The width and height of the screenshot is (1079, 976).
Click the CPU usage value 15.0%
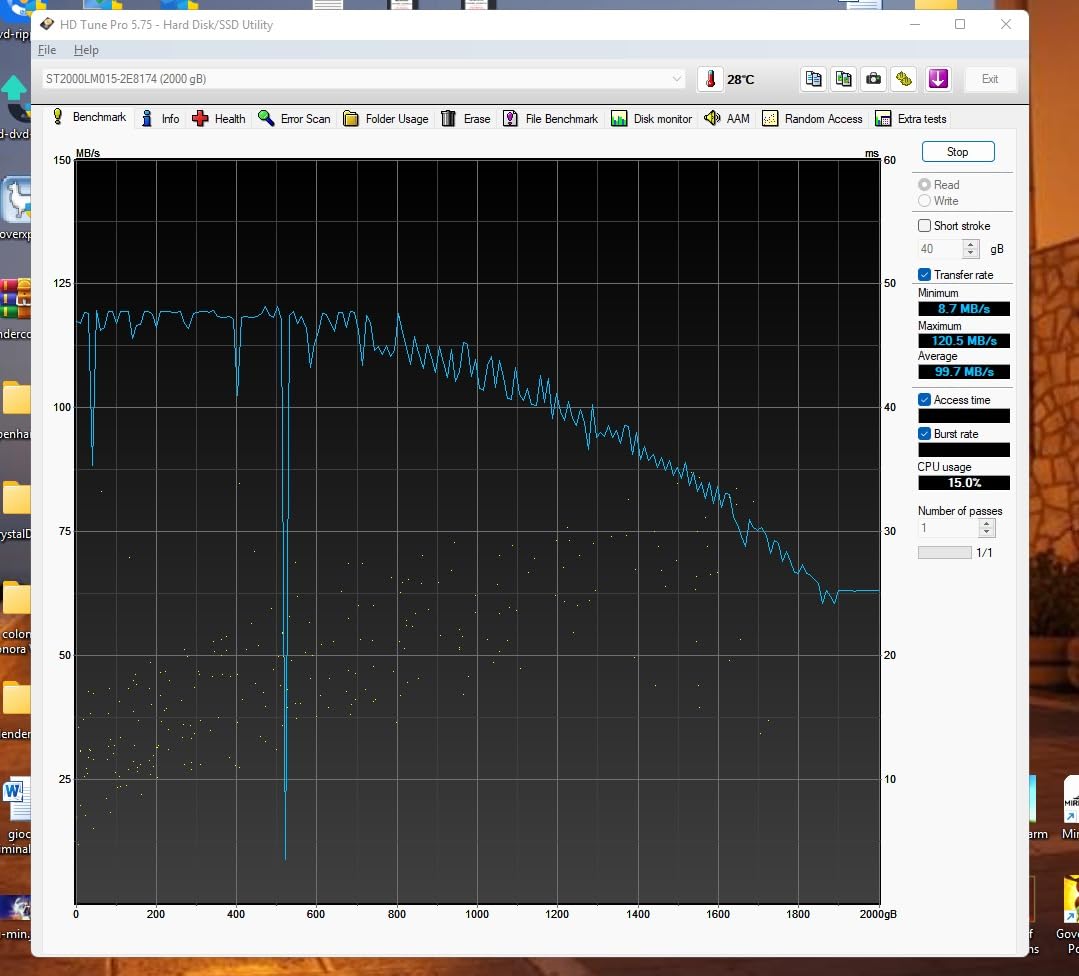(x=964, y=483)
